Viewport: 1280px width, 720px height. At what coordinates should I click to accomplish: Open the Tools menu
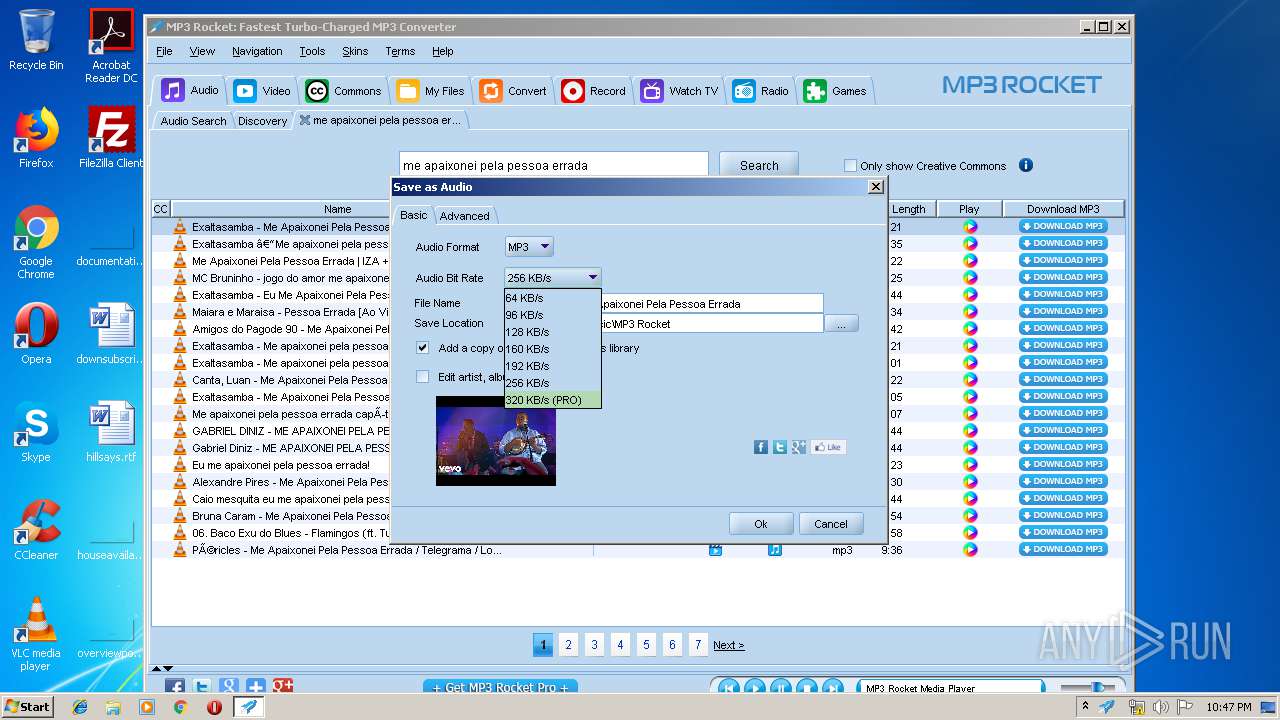click(x=312, y=51)
